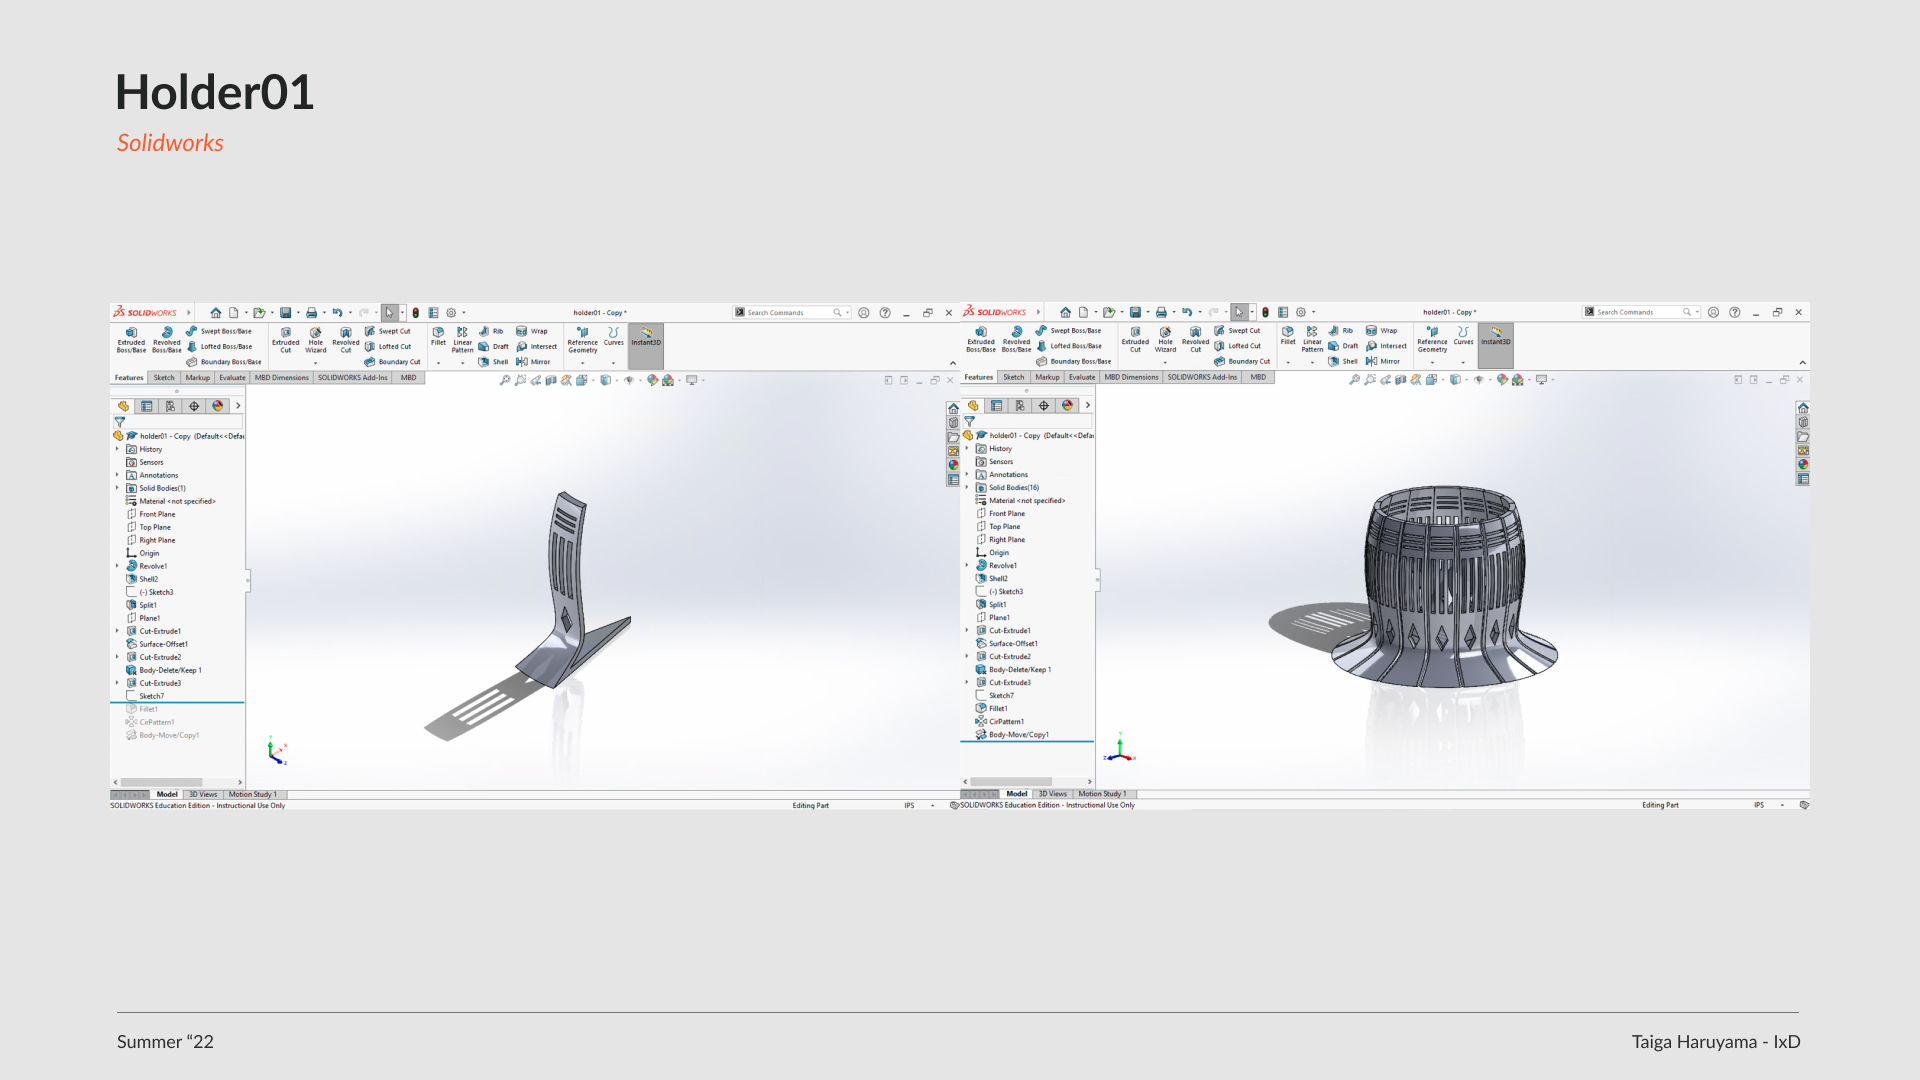This screenshot has height=1080, width=1920.
Task: Switch to Sketch tab in left window
Action: [164, 378]
